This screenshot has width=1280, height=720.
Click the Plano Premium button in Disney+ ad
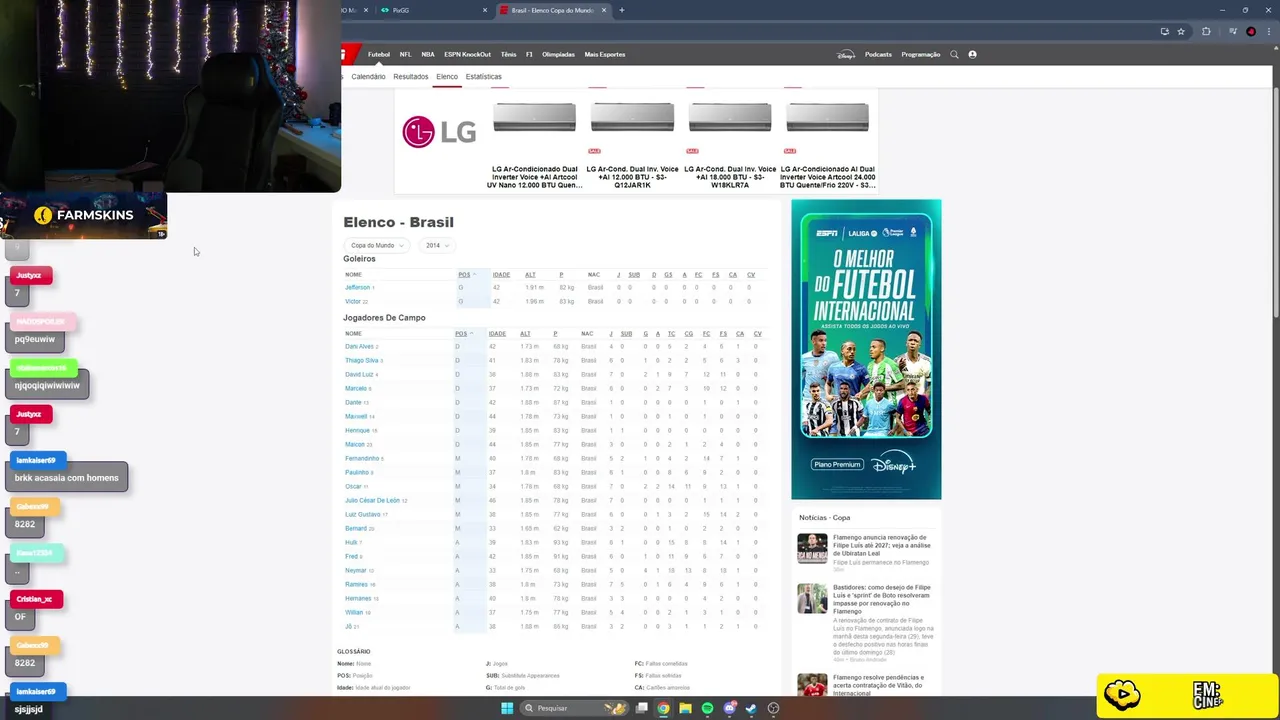(x=837, y=464)
